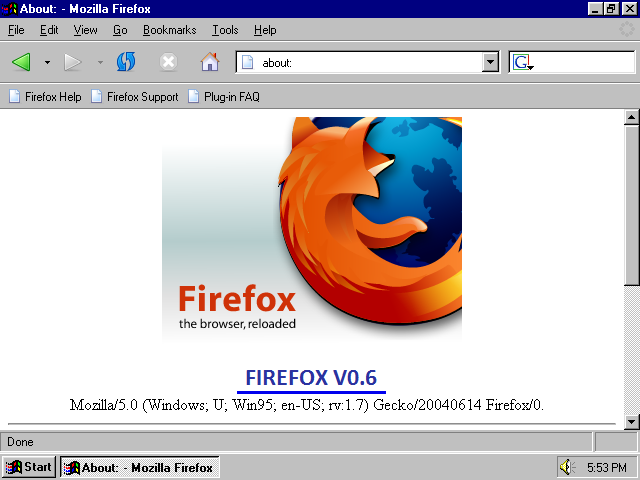Open the View menu
640x480 pixels.
tap(85, 30)
